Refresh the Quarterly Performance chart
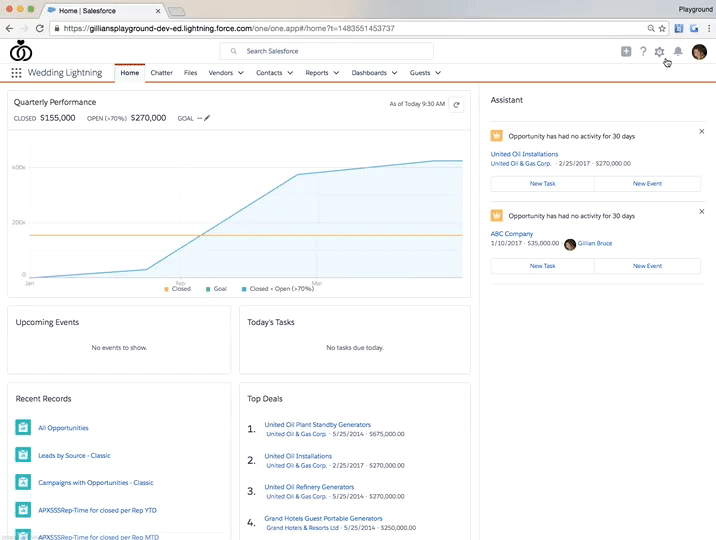 point(456,105)
